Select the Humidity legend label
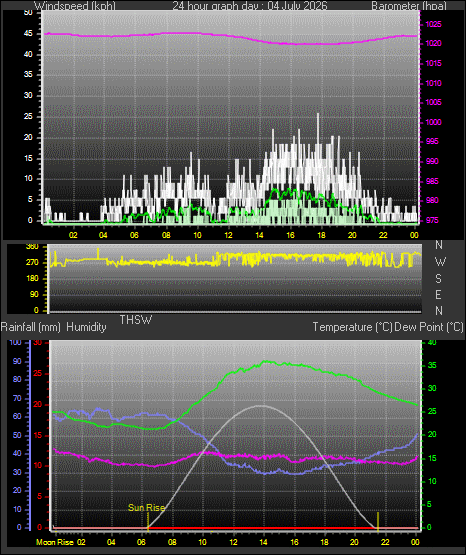 (86, 327)
